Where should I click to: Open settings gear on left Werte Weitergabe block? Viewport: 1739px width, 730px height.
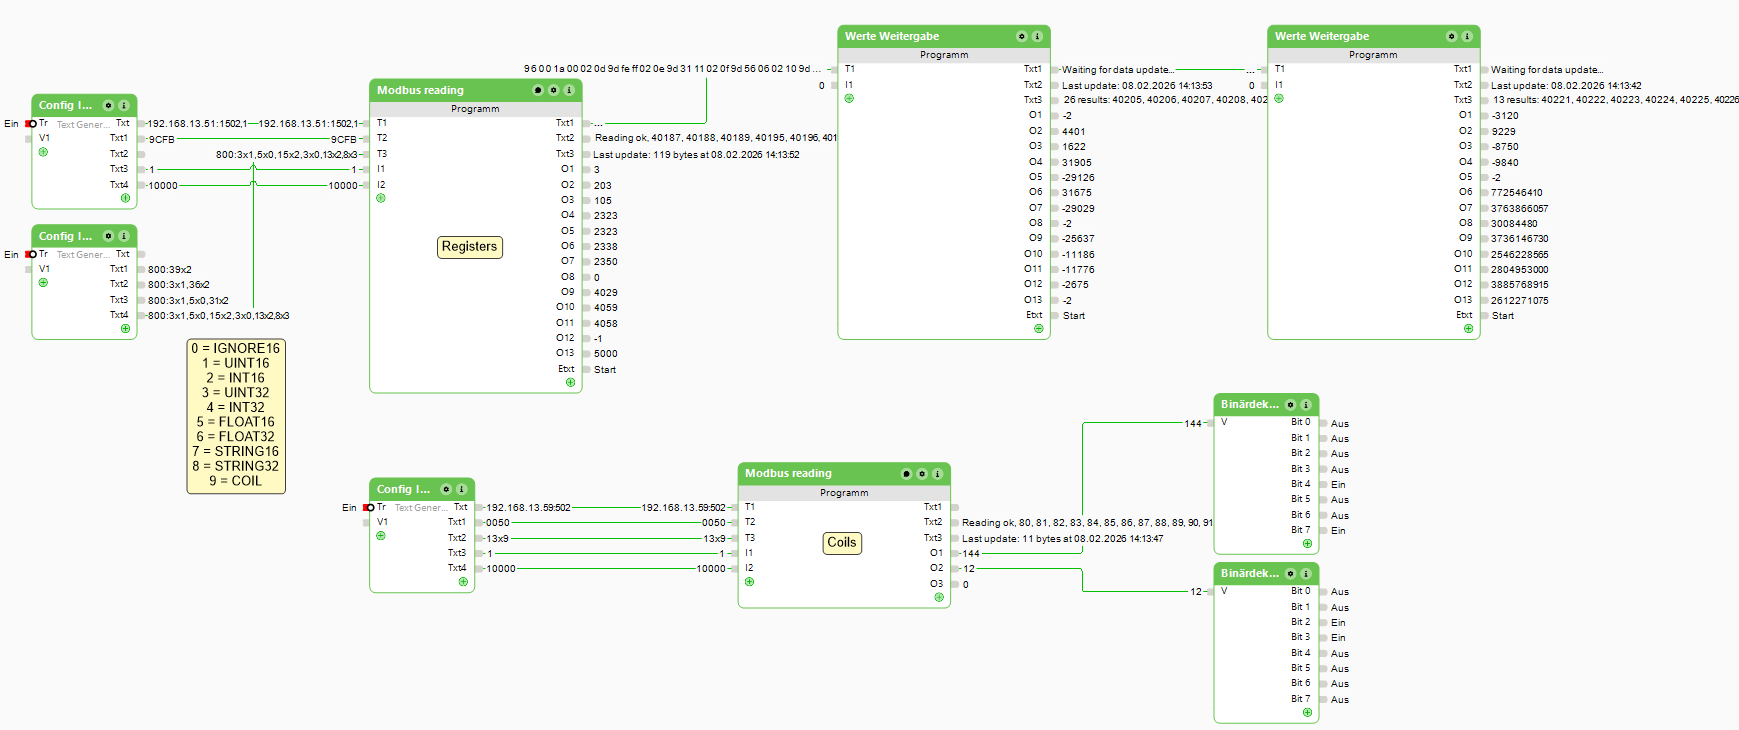tap(1021, 36)
